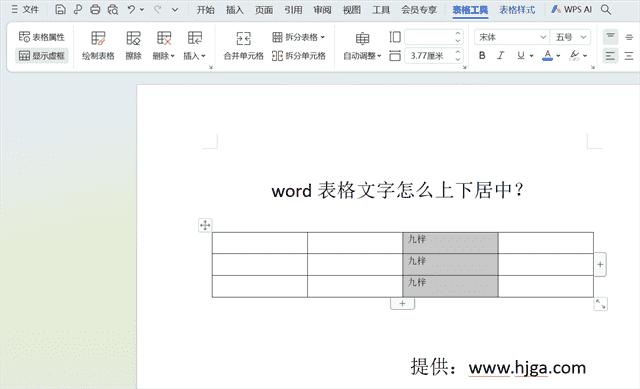The height and width of the screenshot is (389, 640).
Task: Click the table move handle
Action: click(x=205, y=225)
